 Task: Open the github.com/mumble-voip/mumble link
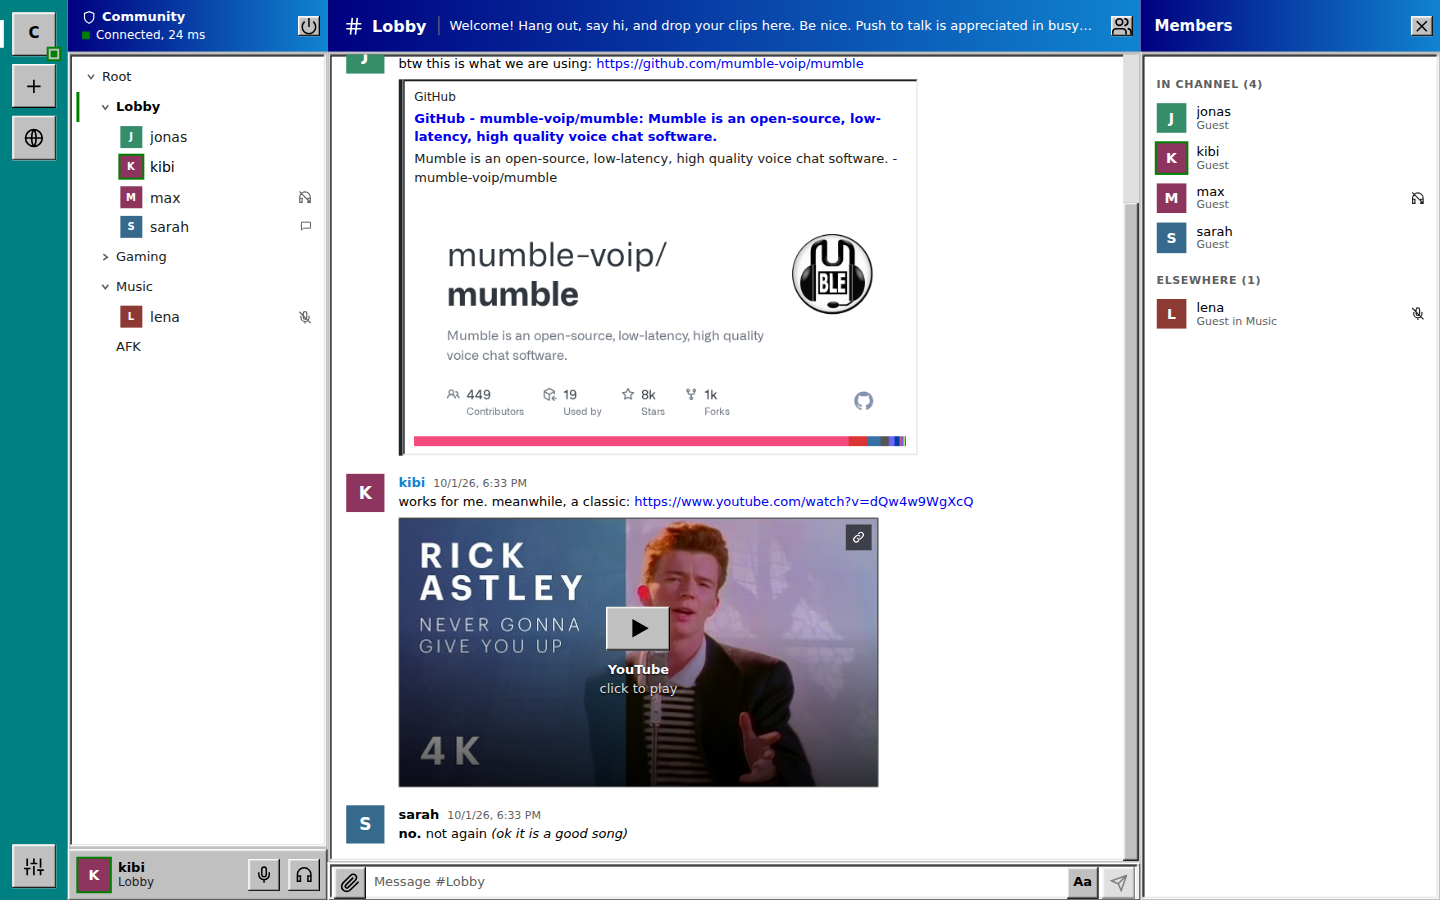click(x=730, y=64)
